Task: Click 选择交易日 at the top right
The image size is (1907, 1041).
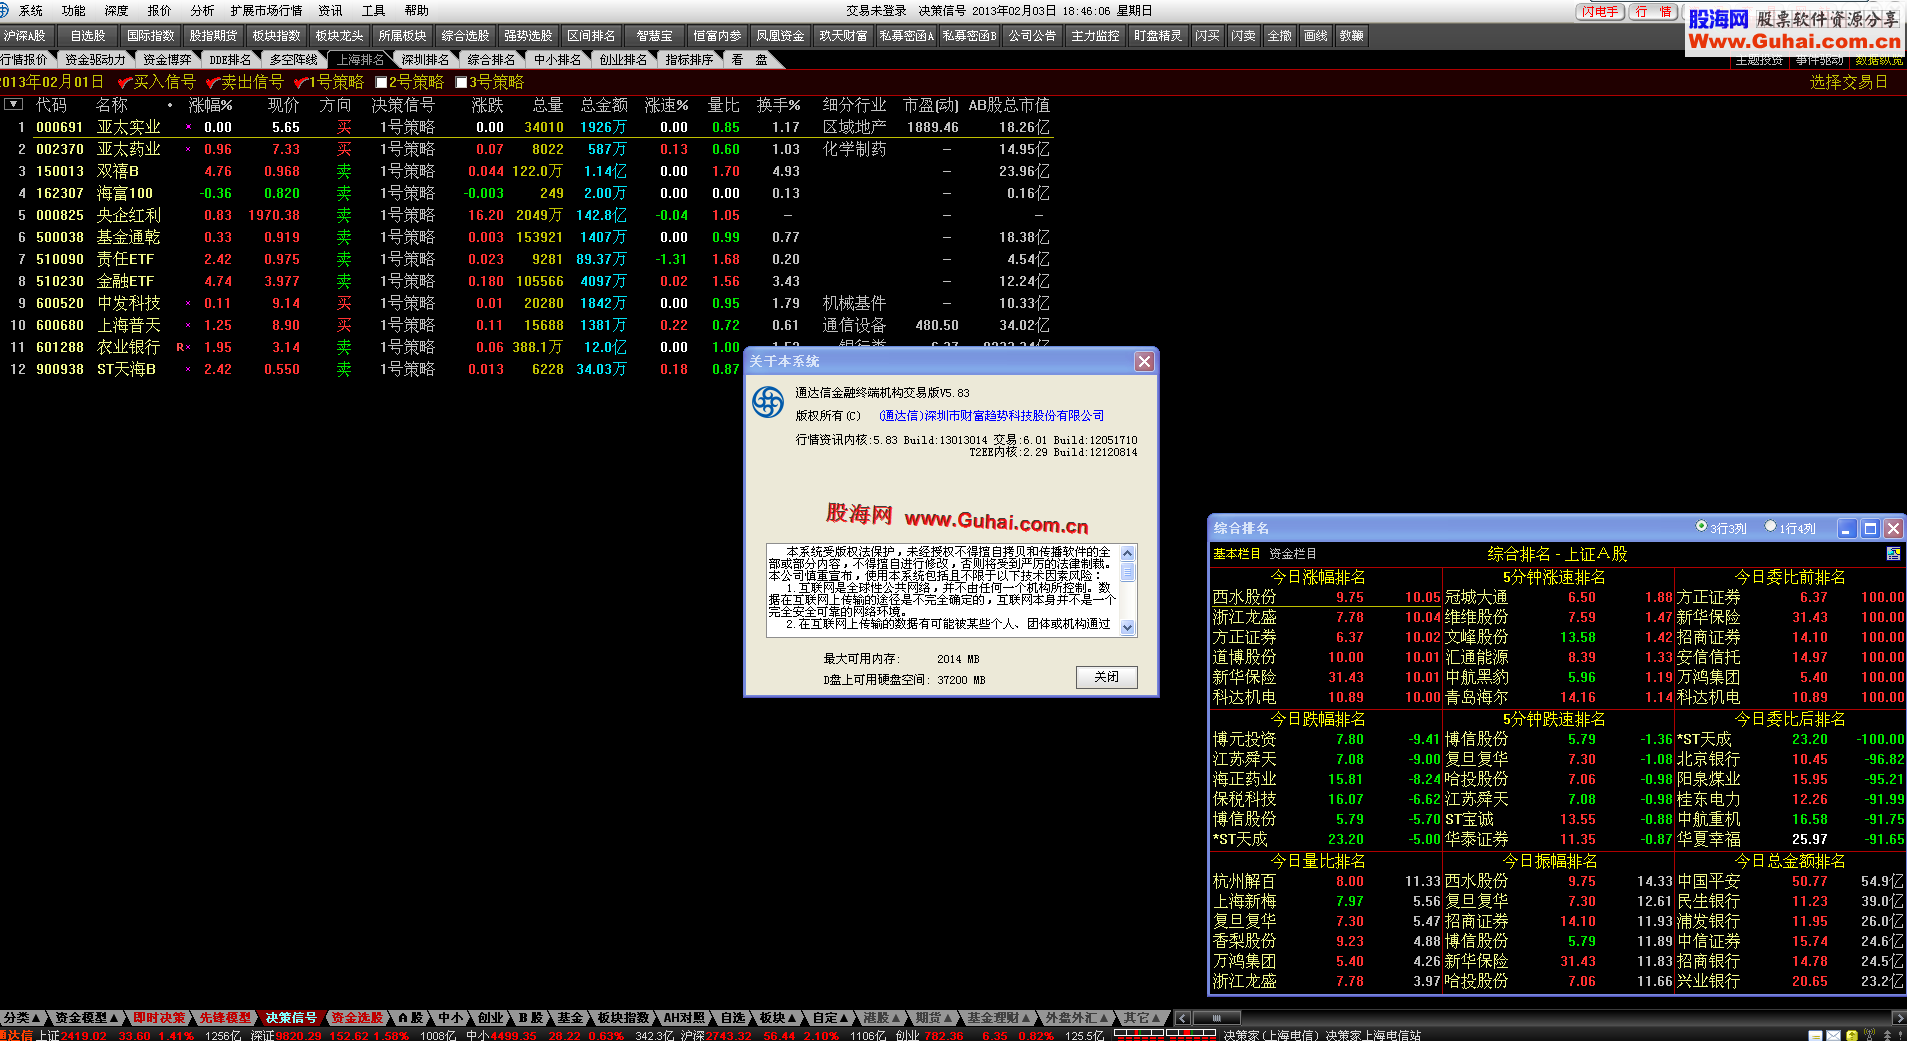Action: (x=1849, y=82)
